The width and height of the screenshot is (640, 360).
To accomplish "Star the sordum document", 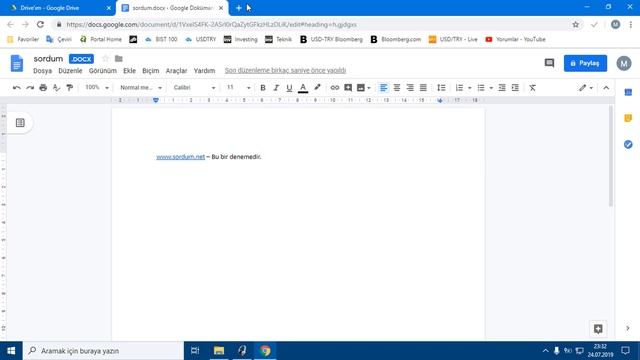I will (x=105, y=59).
